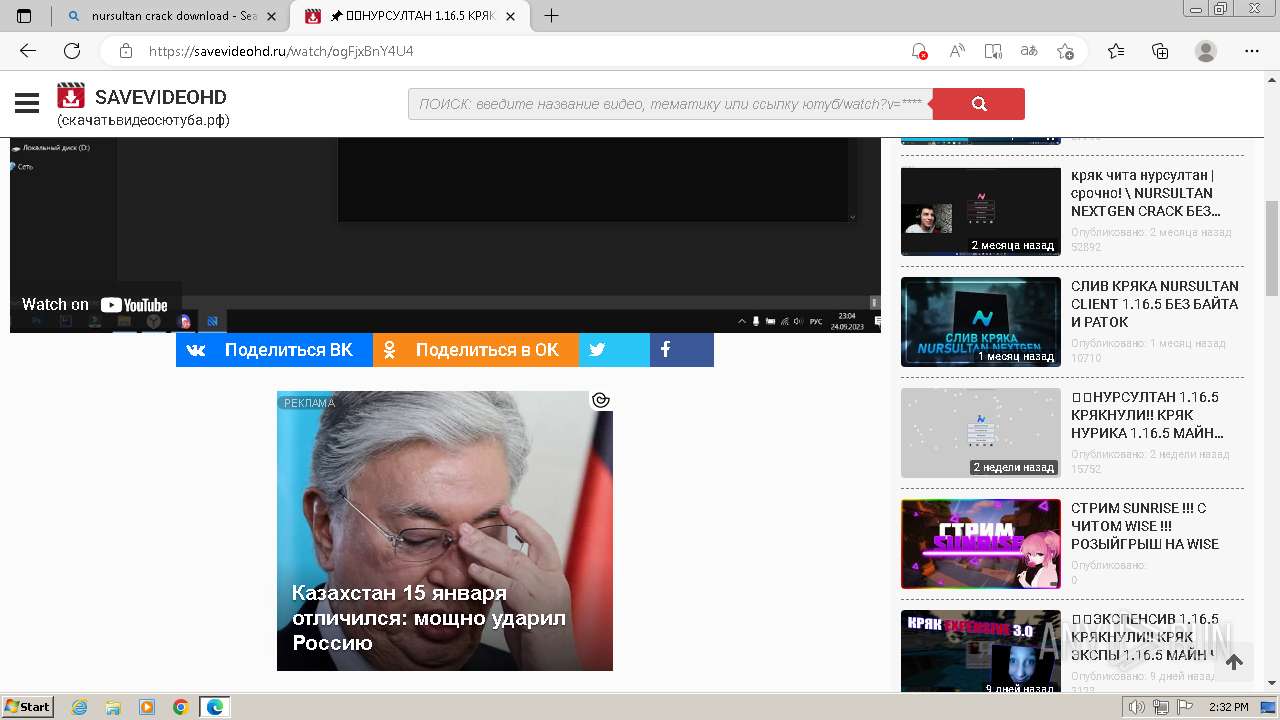1280x720 pixels.
Task: Open the SaveVideoHD hamburger menu
Action: click(27, 103)
